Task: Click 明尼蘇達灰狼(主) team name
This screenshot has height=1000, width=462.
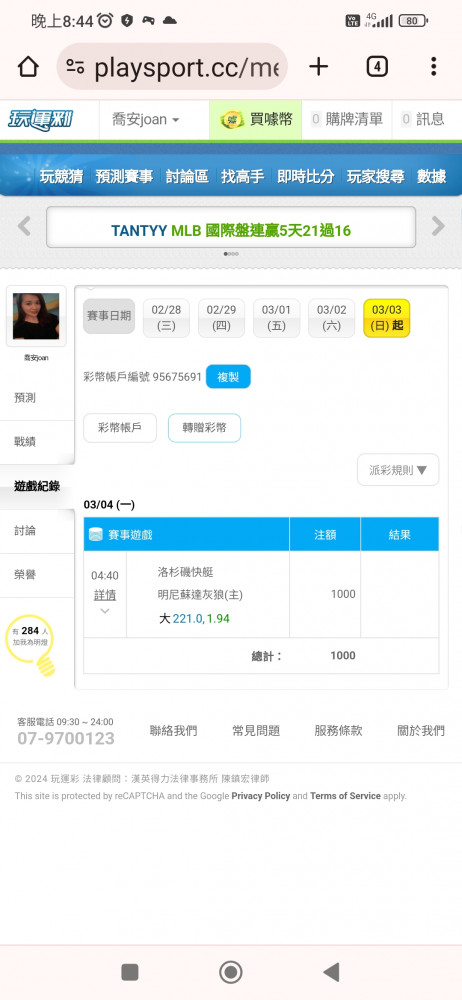Action: click(x=200, y=594)
